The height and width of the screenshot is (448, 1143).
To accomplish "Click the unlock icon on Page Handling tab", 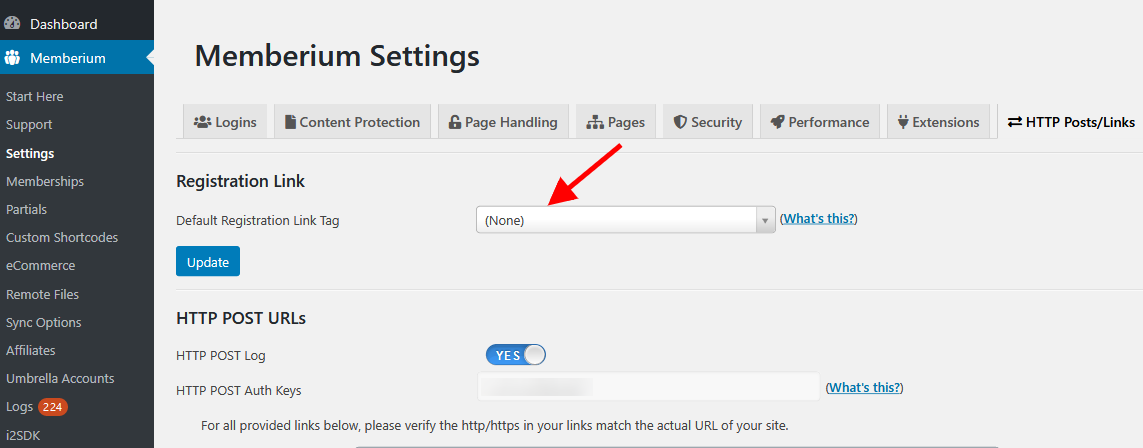I will [x=455, y=122].
